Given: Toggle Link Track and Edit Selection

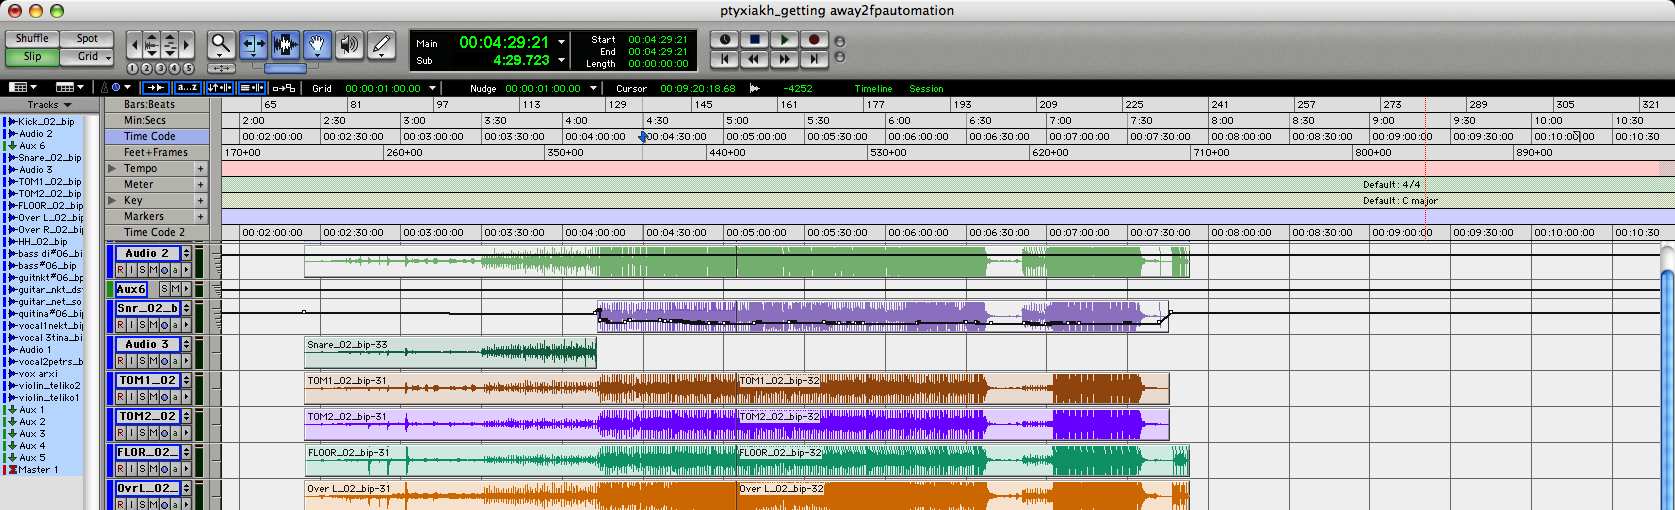Looking at the screenshot, I should [251, 88].
